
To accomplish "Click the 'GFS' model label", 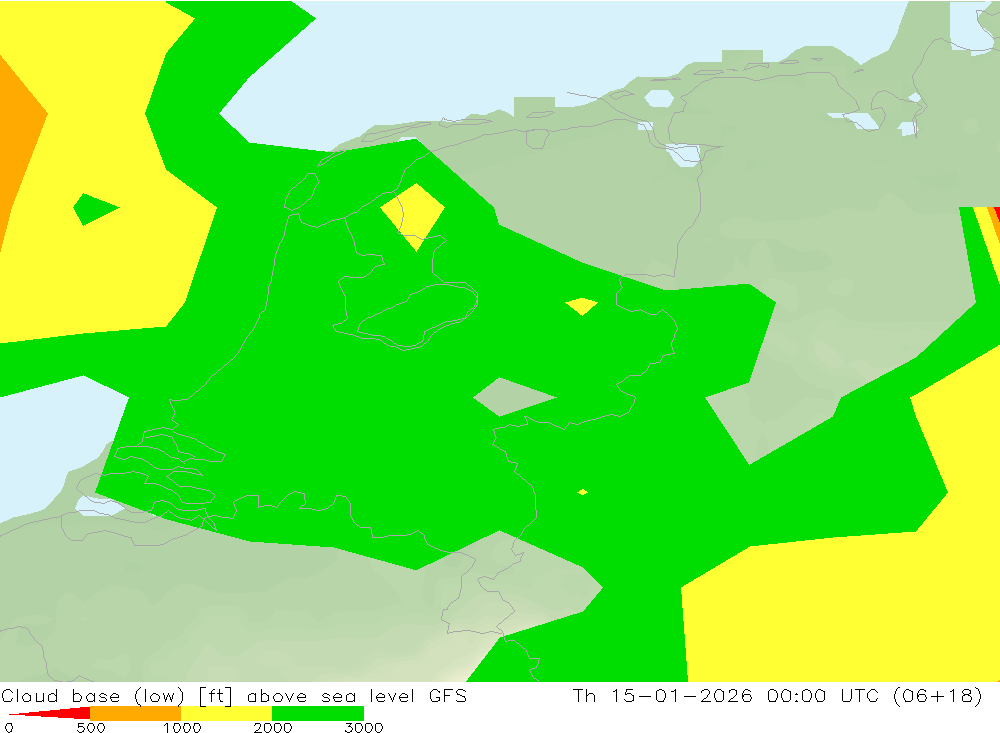I will [448, 695].
